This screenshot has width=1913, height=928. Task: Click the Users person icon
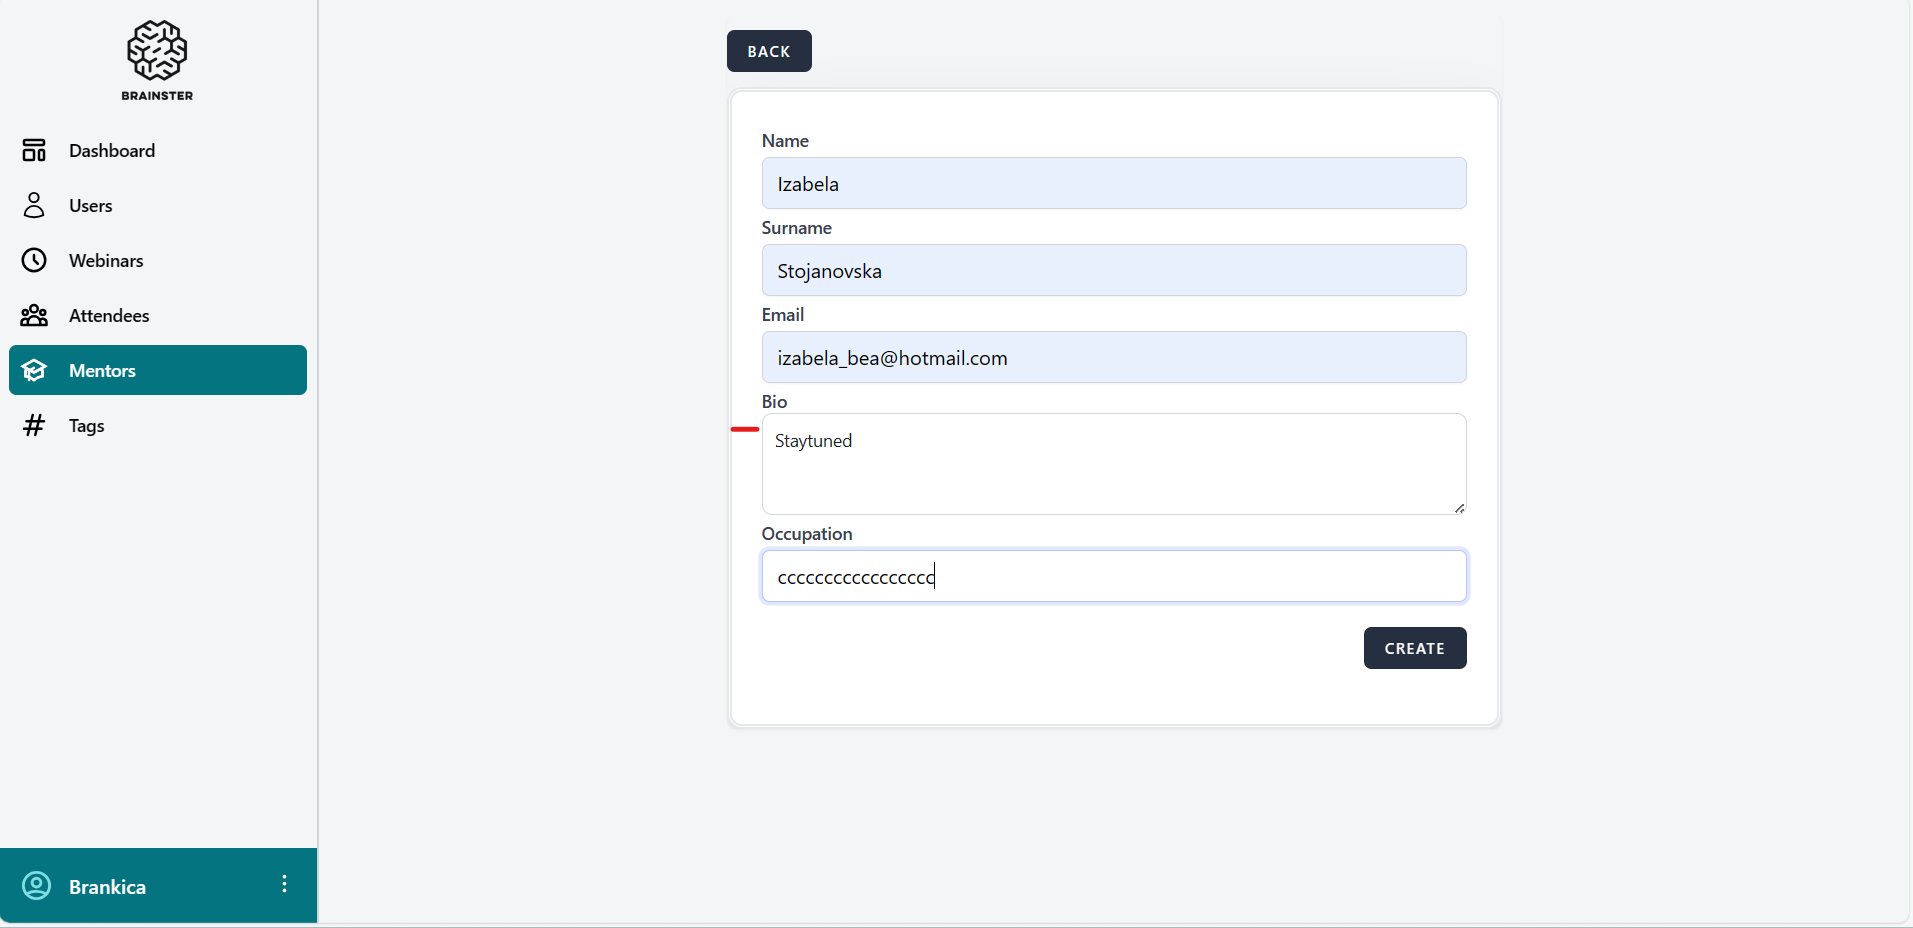pyautogui.click(x=34, y=205)
